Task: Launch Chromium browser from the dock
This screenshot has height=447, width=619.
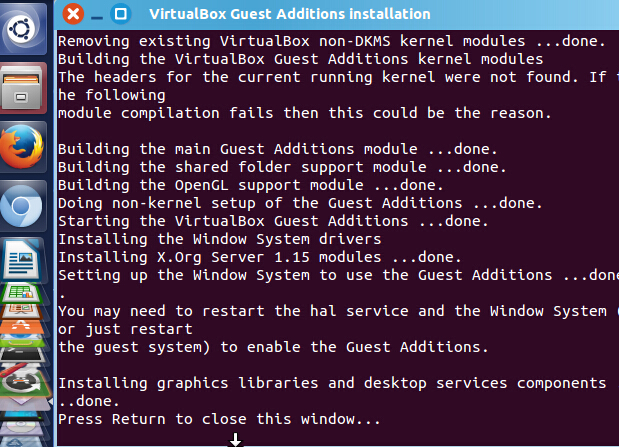Action: (24, 208)
